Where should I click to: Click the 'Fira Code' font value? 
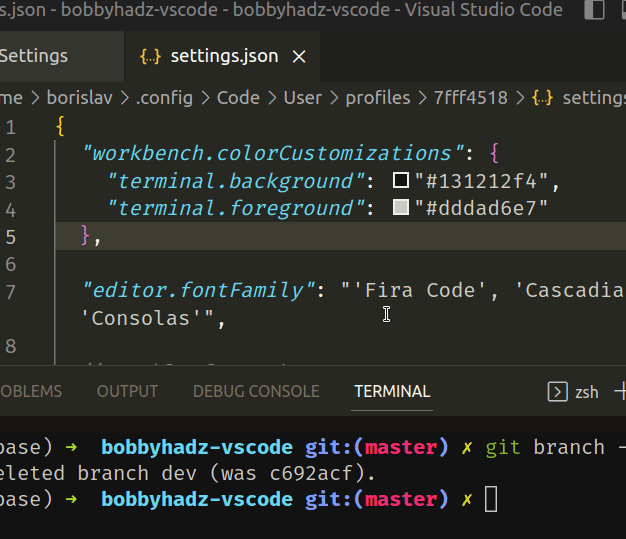tap(419, 290)
